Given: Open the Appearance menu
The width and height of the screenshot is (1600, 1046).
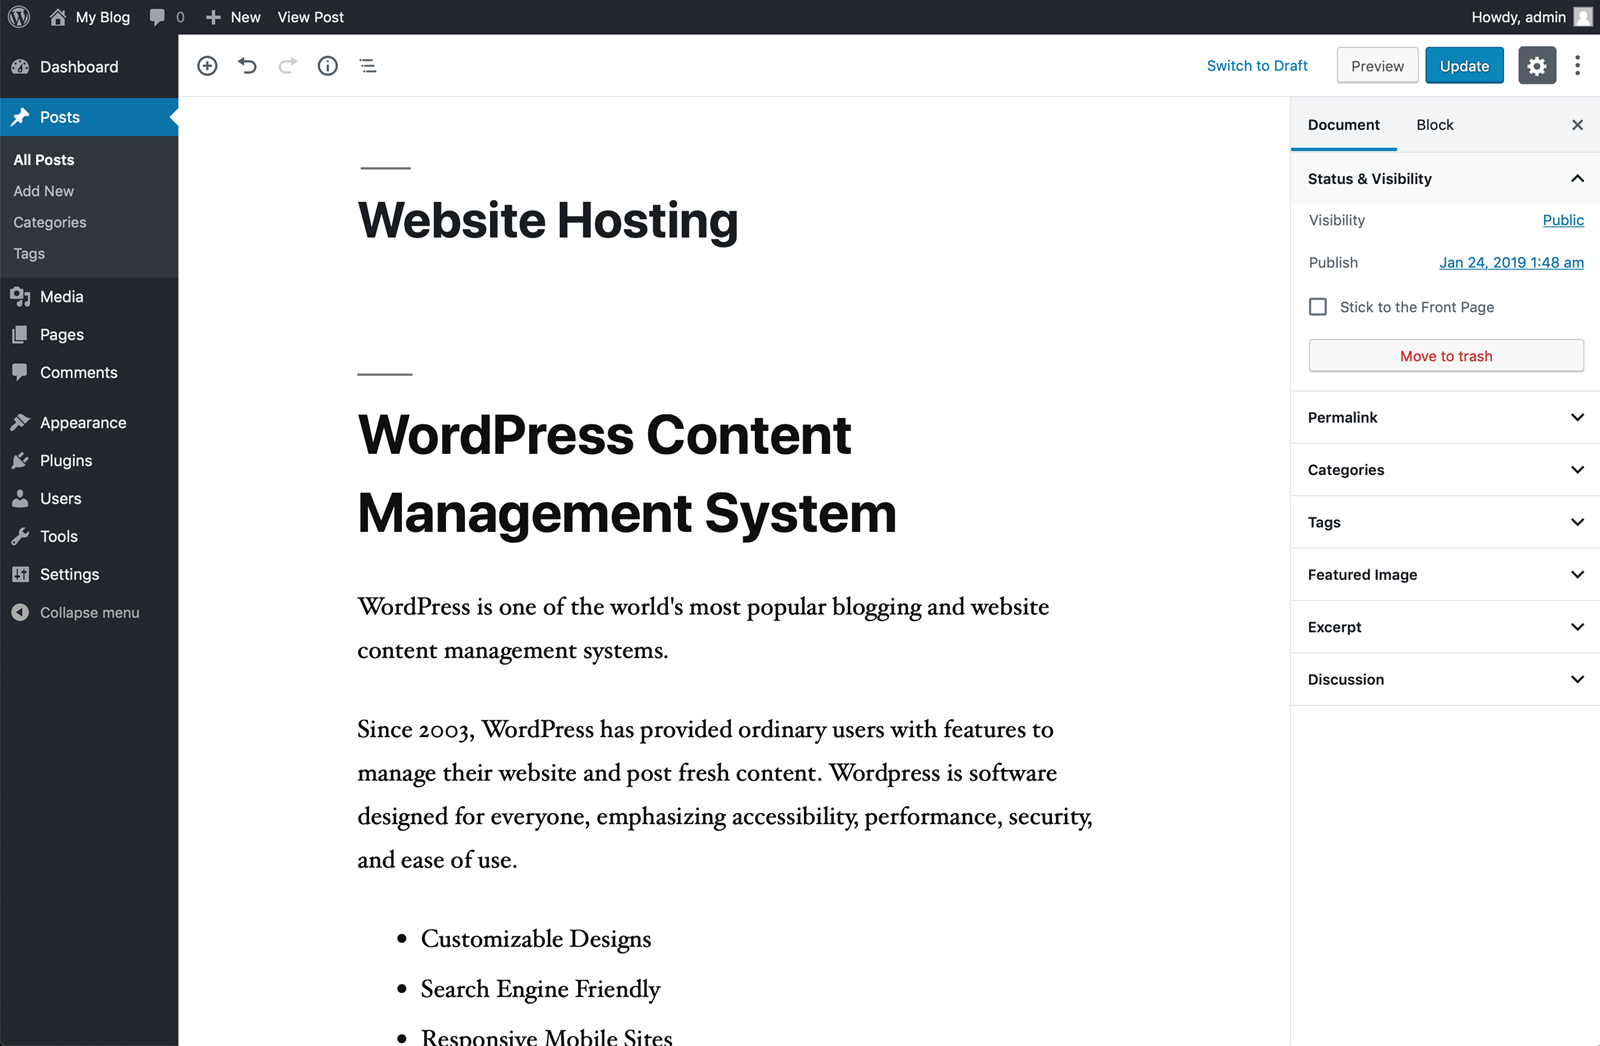Looking at the screenshot, I should [89, 423].
